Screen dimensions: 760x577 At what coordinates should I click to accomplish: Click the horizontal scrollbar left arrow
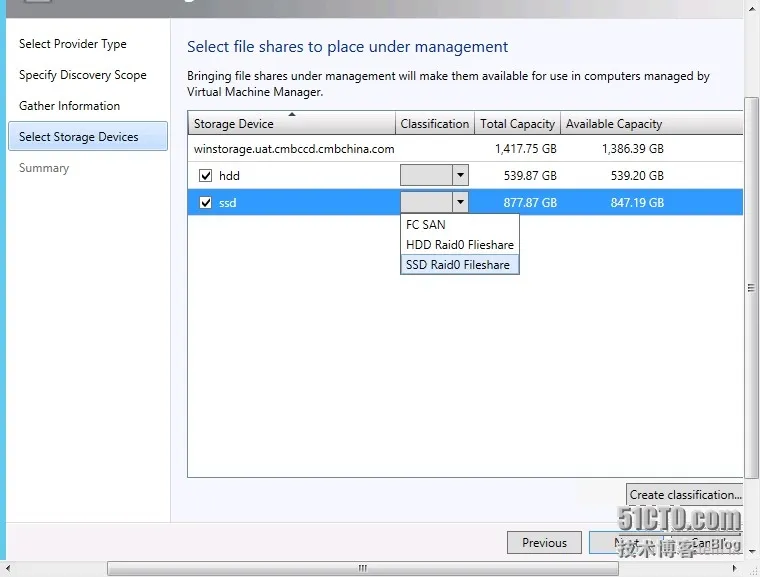click(x=8, y=568)
